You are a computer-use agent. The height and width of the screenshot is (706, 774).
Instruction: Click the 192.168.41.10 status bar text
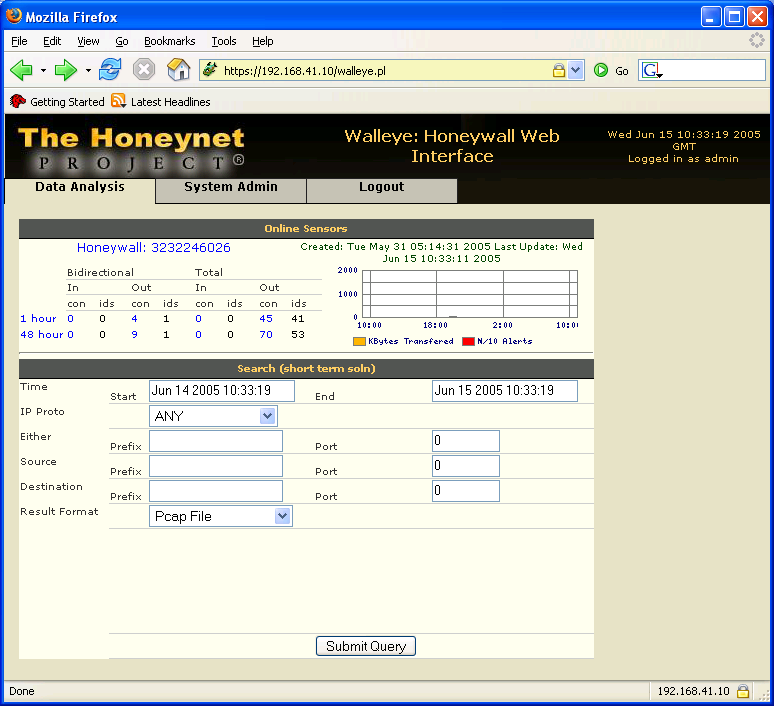[693, 691]
